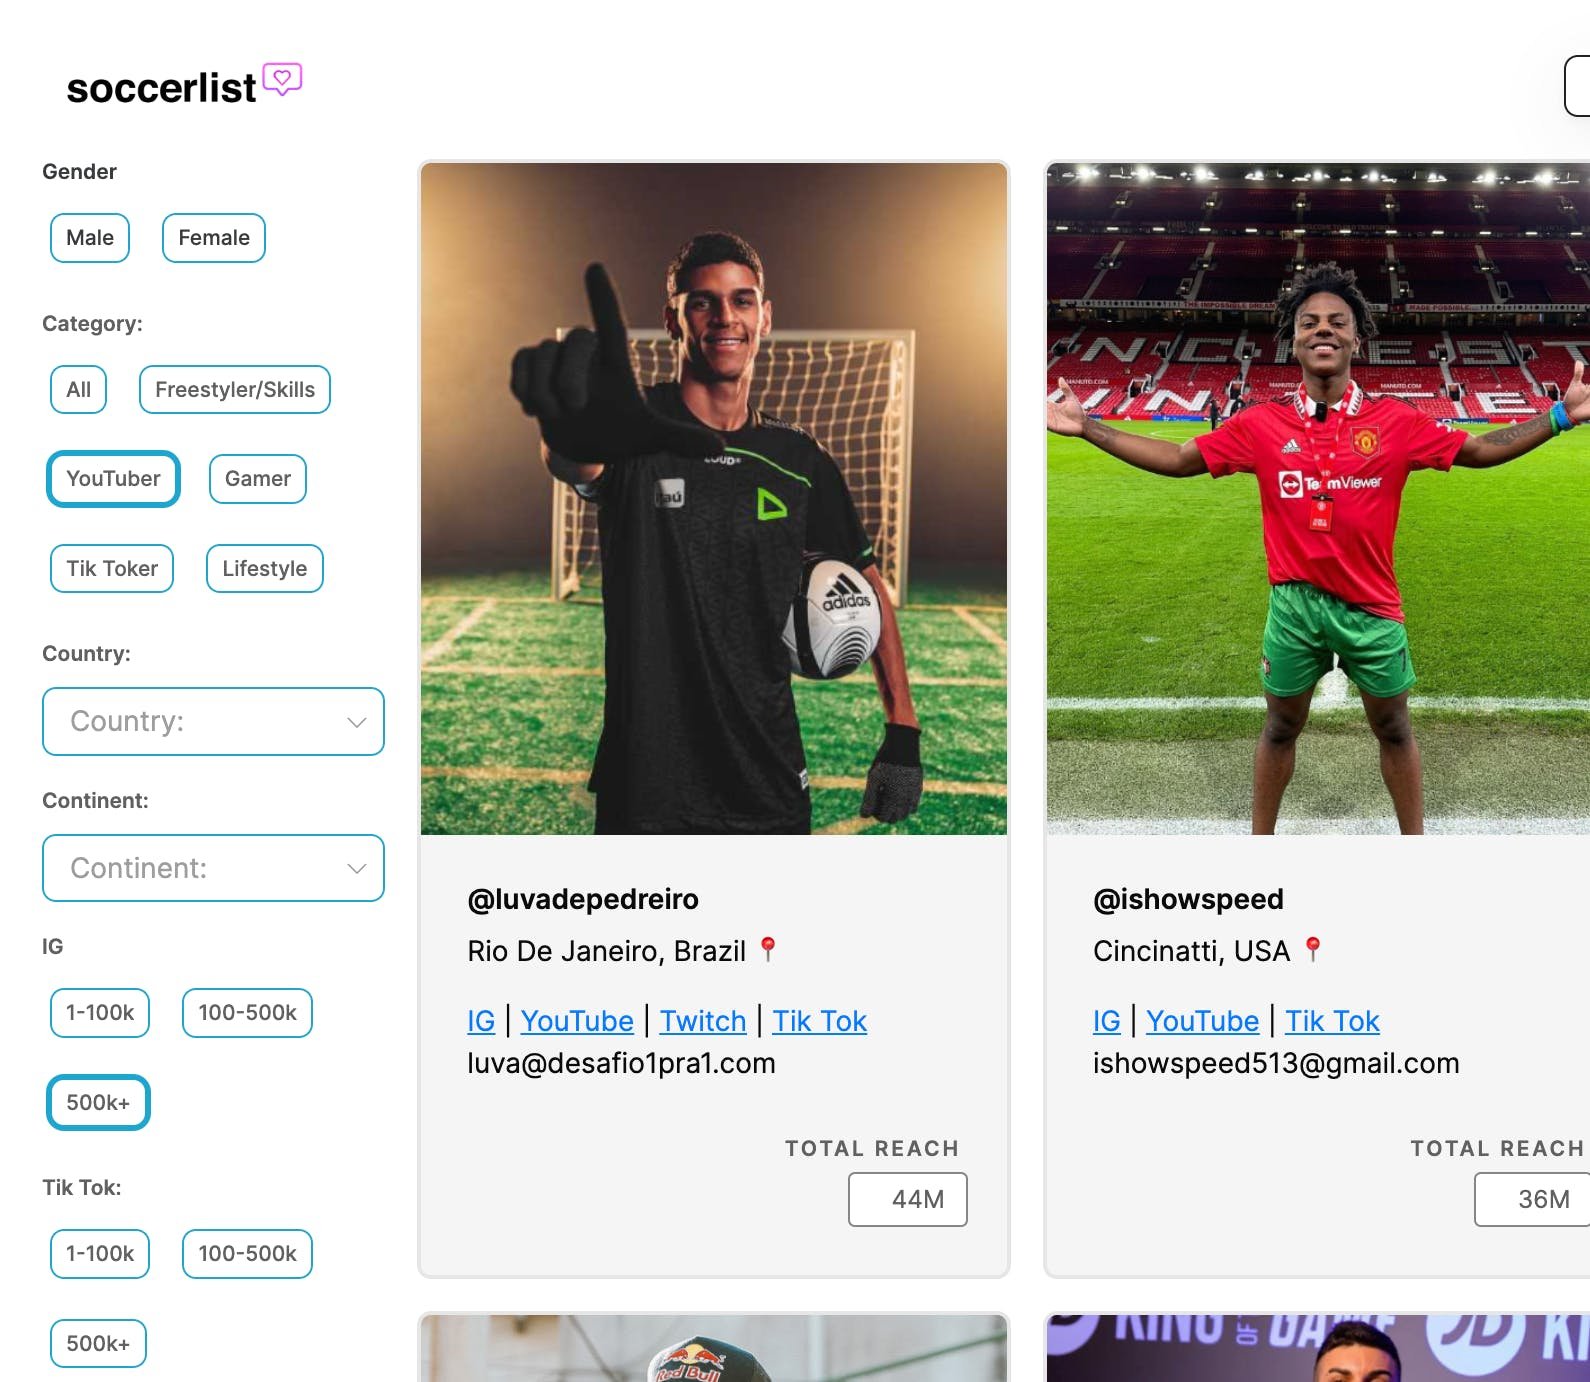This screenshot has width=1590, height=1382.
Task: Expand the Continent dropdown
Action: point(213,868)
